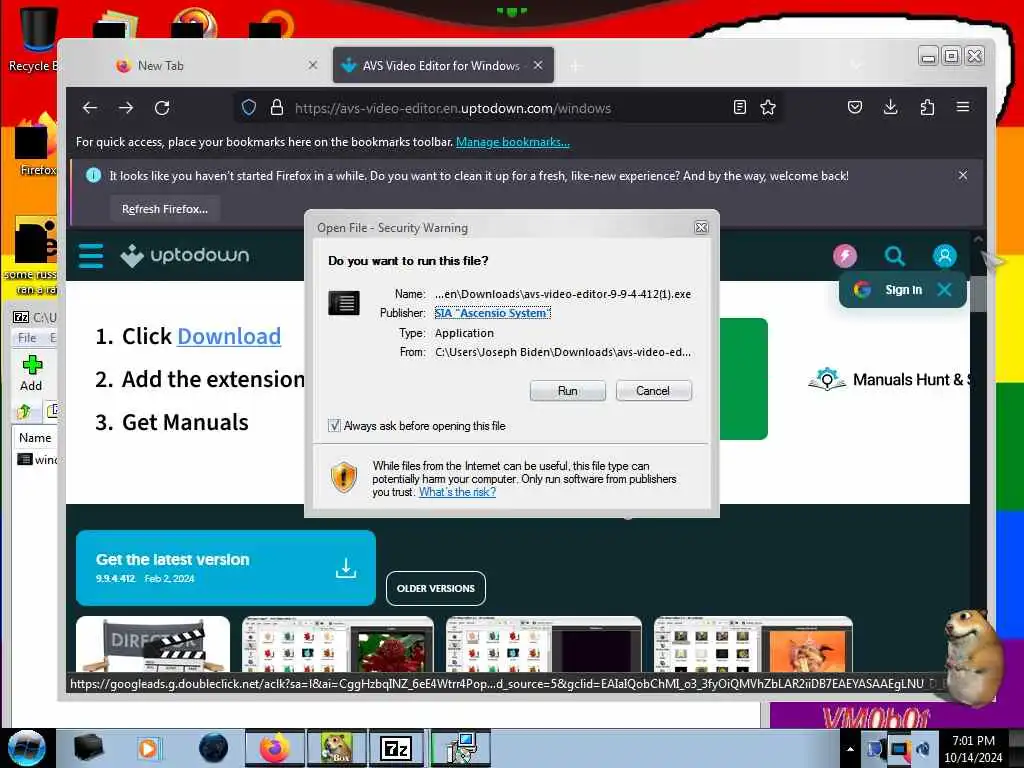
Task: Open uptodown search
Action: [895, 255]
